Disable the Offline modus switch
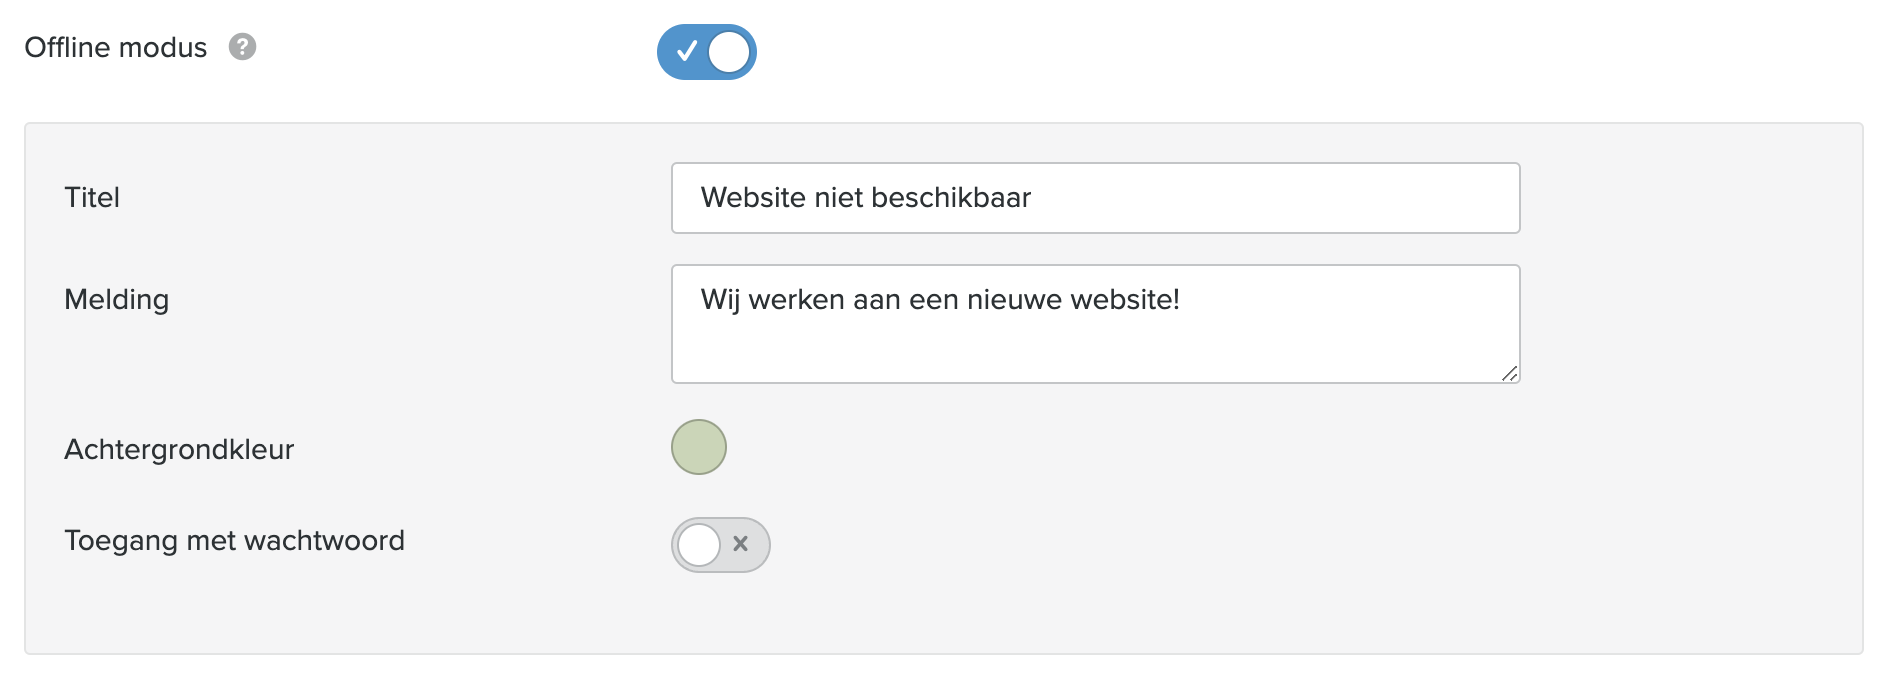1886x682 pixels. (x=706, y=52)
